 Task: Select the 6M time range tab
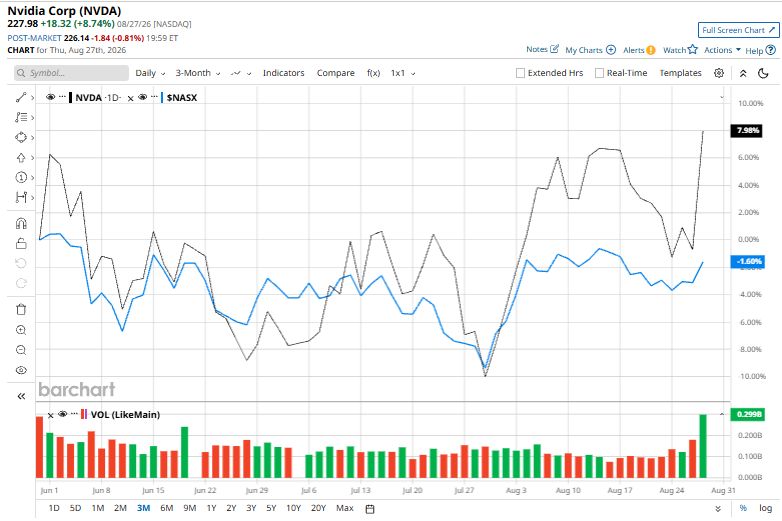click(167, 508)
